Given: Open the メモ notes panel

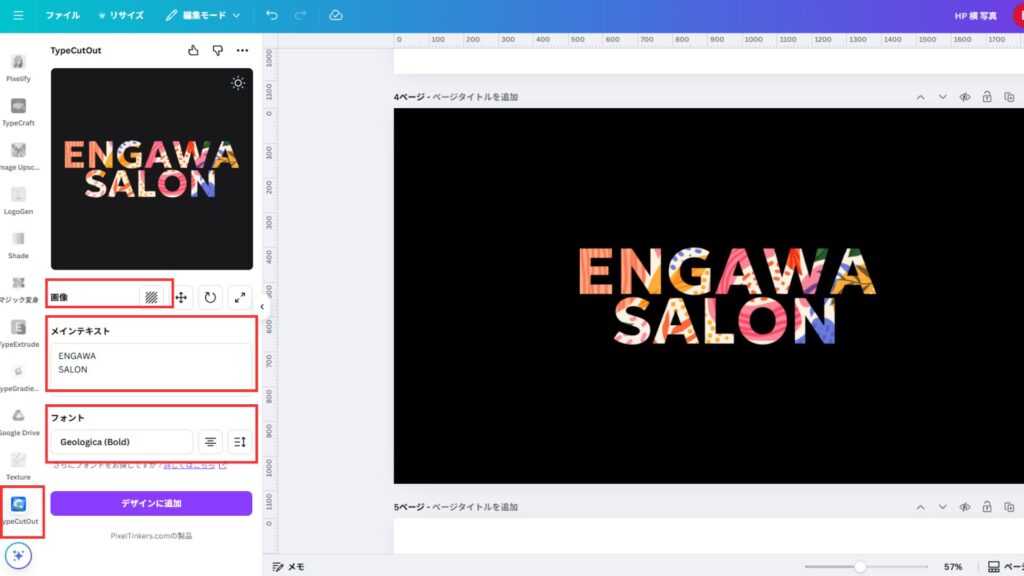Looking at the screenshot, I should click(x=289, y=567).
